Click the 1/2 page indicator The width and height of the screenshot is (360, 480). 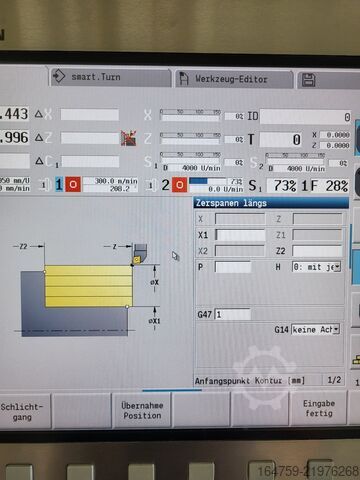click(x=334, y=380)
